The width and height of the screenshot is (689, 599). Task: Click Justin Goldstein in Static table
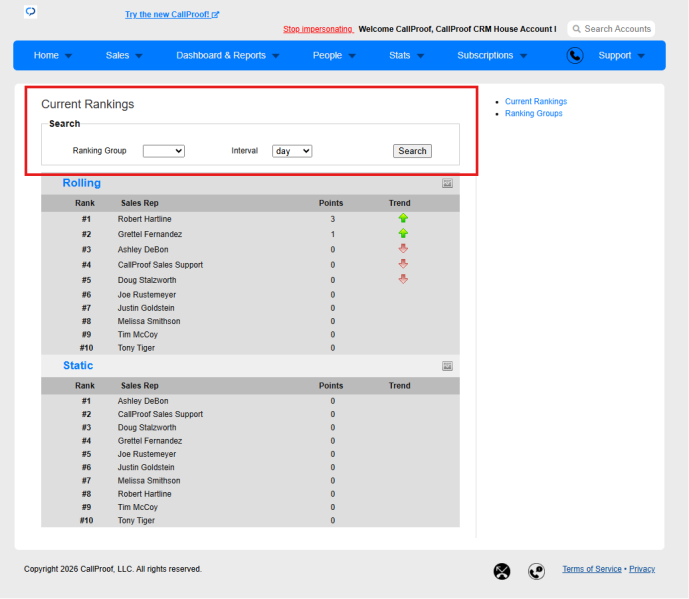[146, 468]
